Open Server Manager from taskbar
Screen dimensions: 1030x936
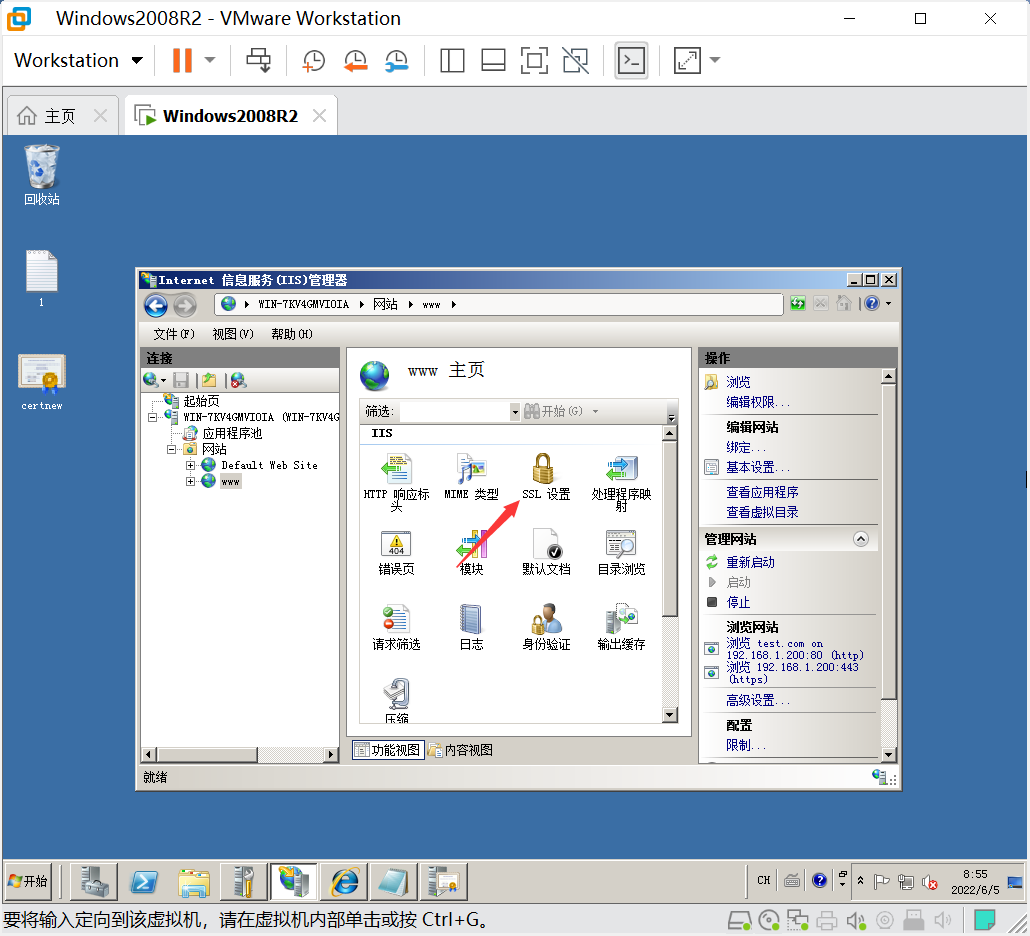[x=94, y=881]
